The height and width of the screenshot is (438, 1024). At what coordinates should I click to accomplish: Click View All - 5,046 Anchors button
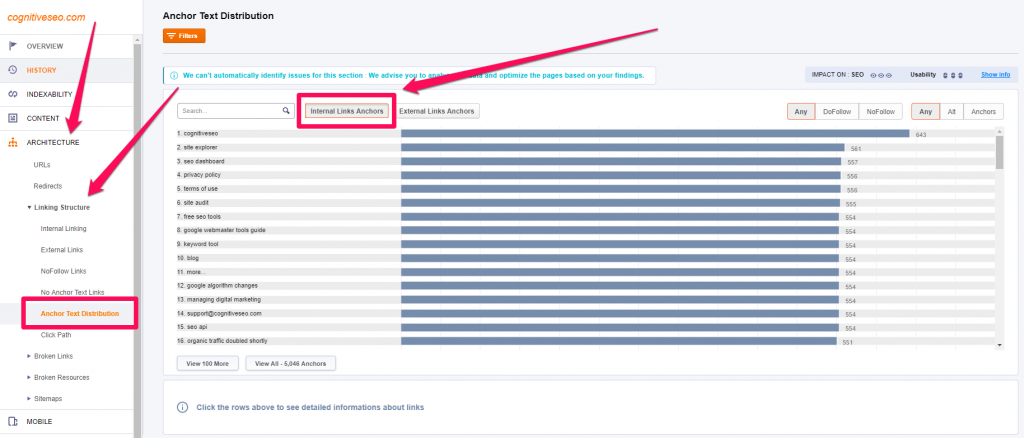[x=291, y=364]
